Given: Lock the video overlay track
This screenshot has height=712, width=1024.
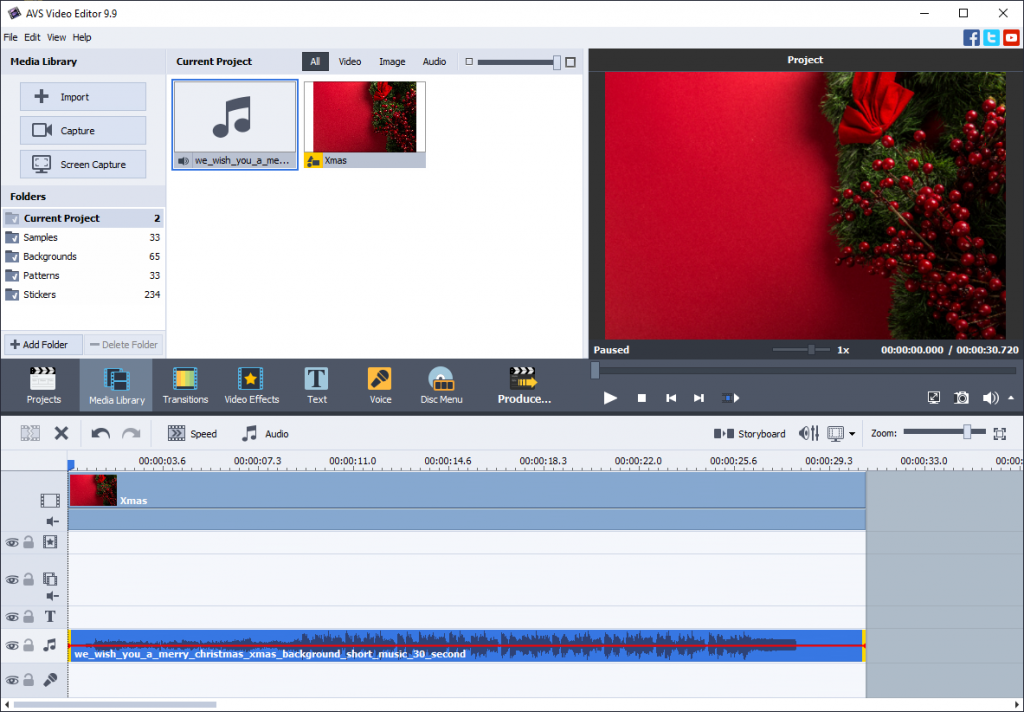Looking at the screenshot, I should pyautogui.click(x=29, y=579).
